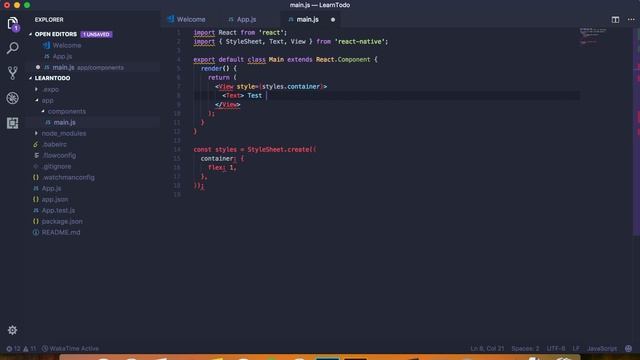Open App.js in the file tree
Screen dimensions: 640x360
coord(51,189)
